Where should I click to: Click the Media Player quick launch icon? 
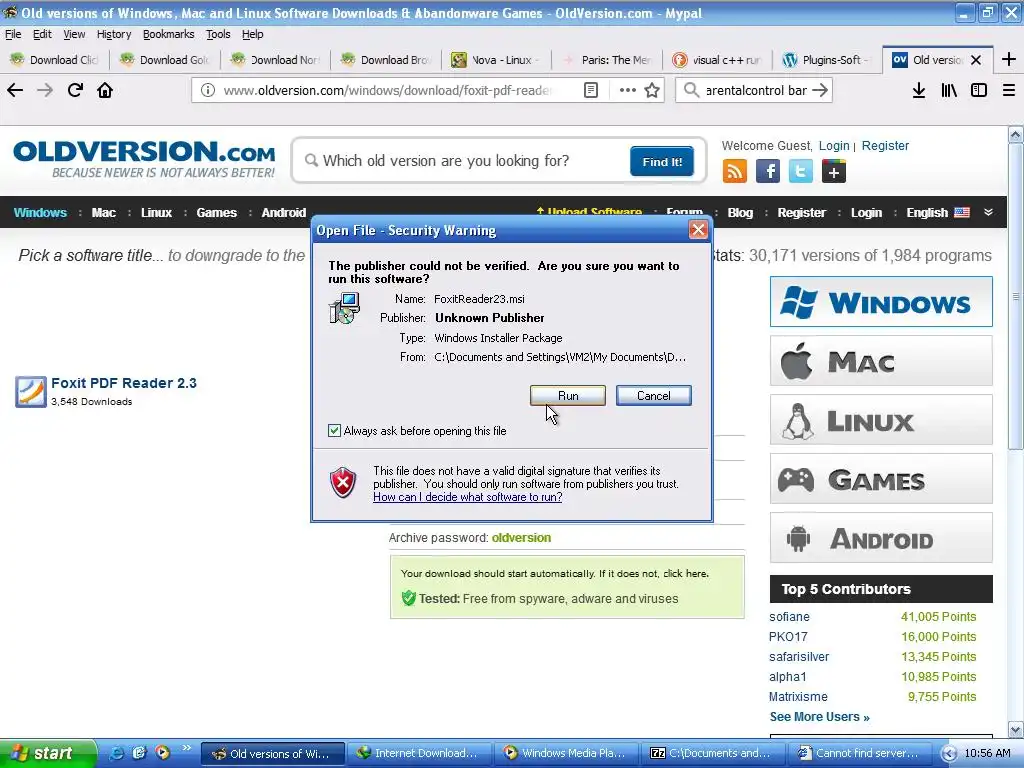pos(162,753)
